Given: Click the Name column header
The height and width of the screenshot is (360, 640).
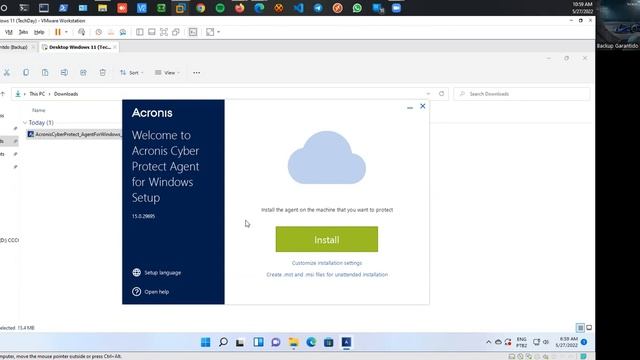Looking at the screenshot, I should 39,110.
